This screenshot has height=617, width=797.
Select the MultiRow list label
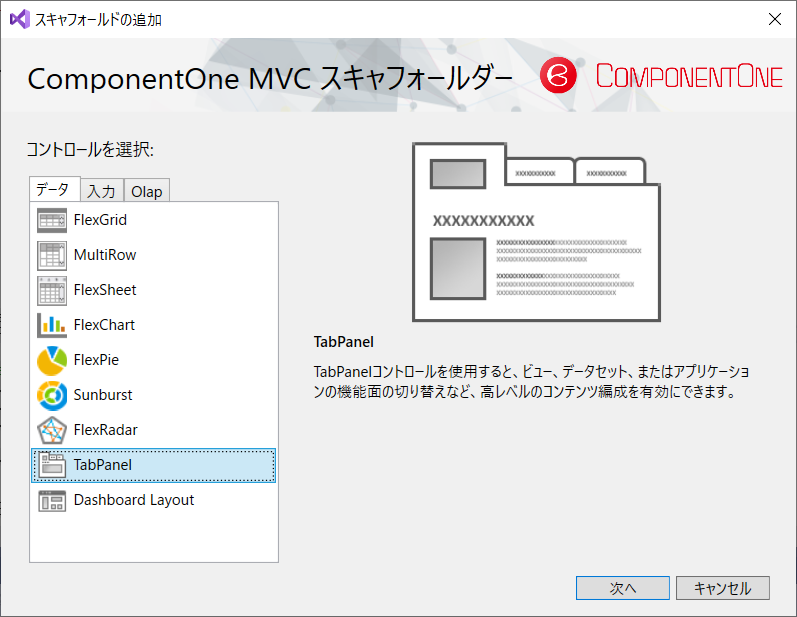(105, 255)
